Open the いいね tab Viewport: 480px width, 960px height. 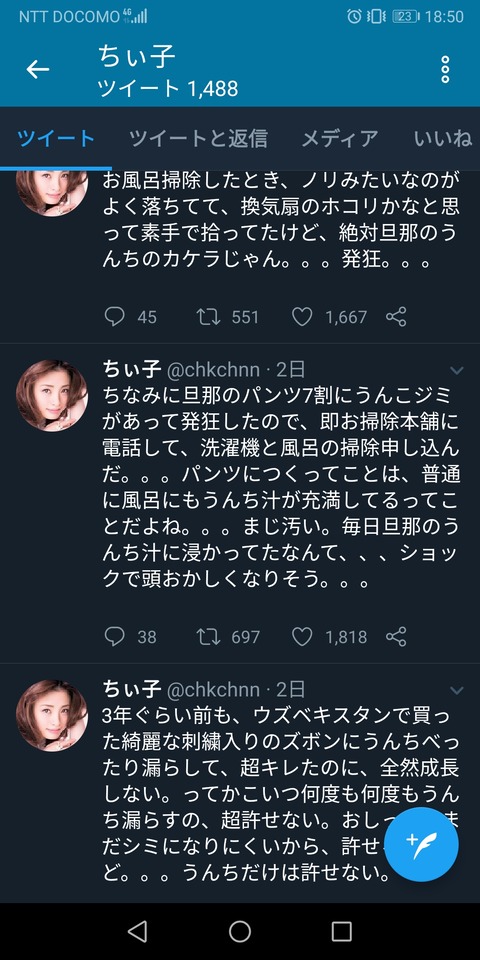click(443, 139)
